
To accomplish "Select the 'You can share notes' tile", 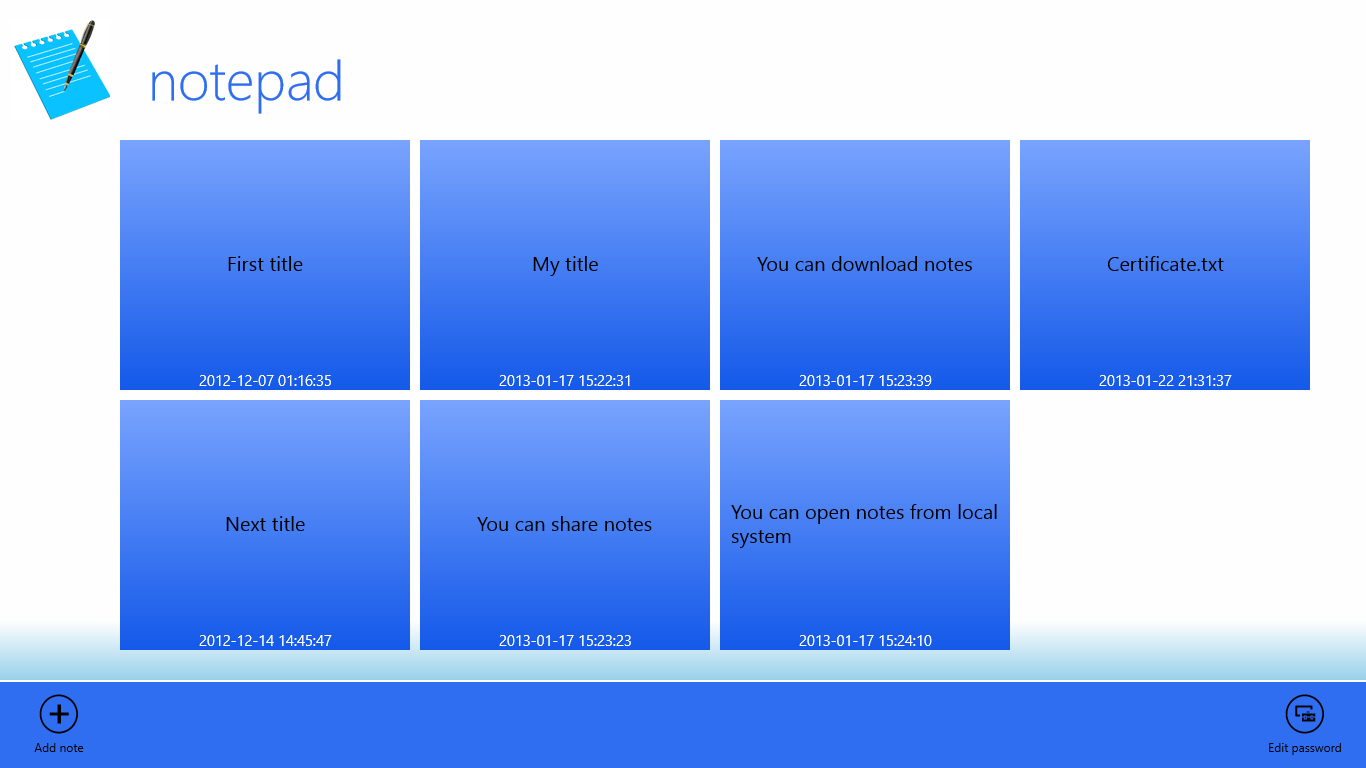I will click(565, 525).
